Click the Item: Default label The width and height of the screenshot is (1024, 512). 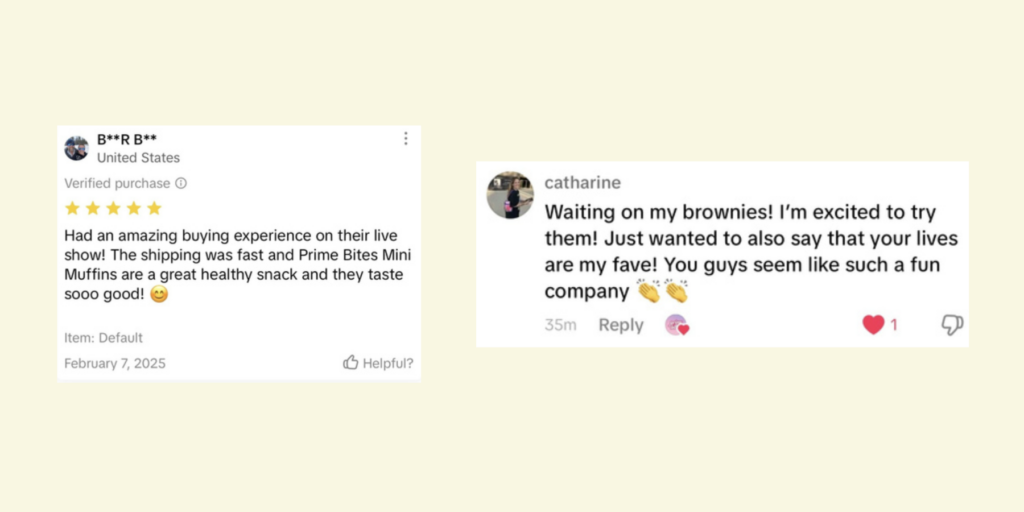103,338
